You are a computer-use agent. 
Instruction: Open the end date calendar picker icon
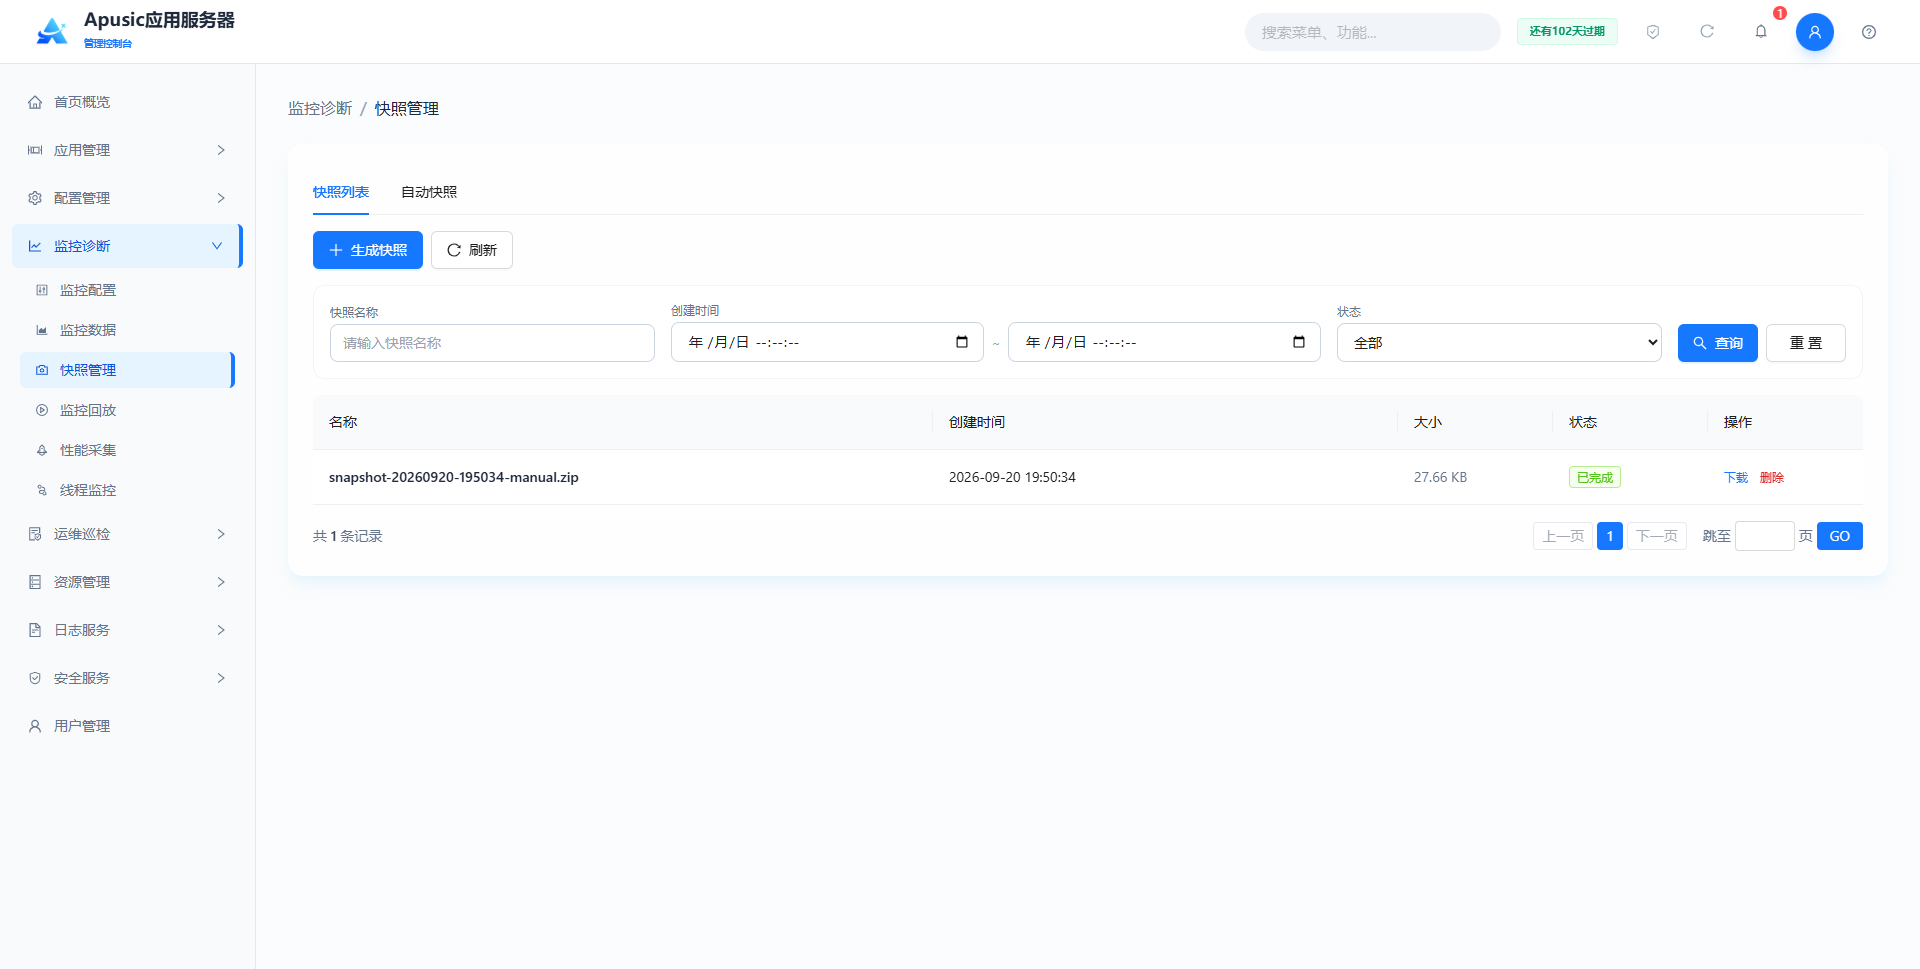(x=1299, y=342)
